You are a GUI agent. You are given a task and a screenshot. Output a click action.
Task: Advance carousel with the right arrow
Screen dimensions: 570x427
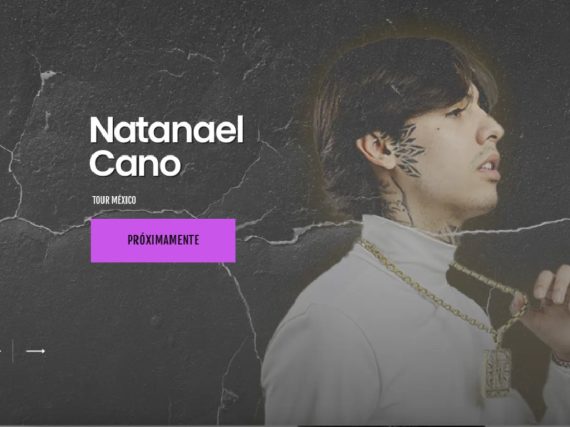tap(36, 351)
